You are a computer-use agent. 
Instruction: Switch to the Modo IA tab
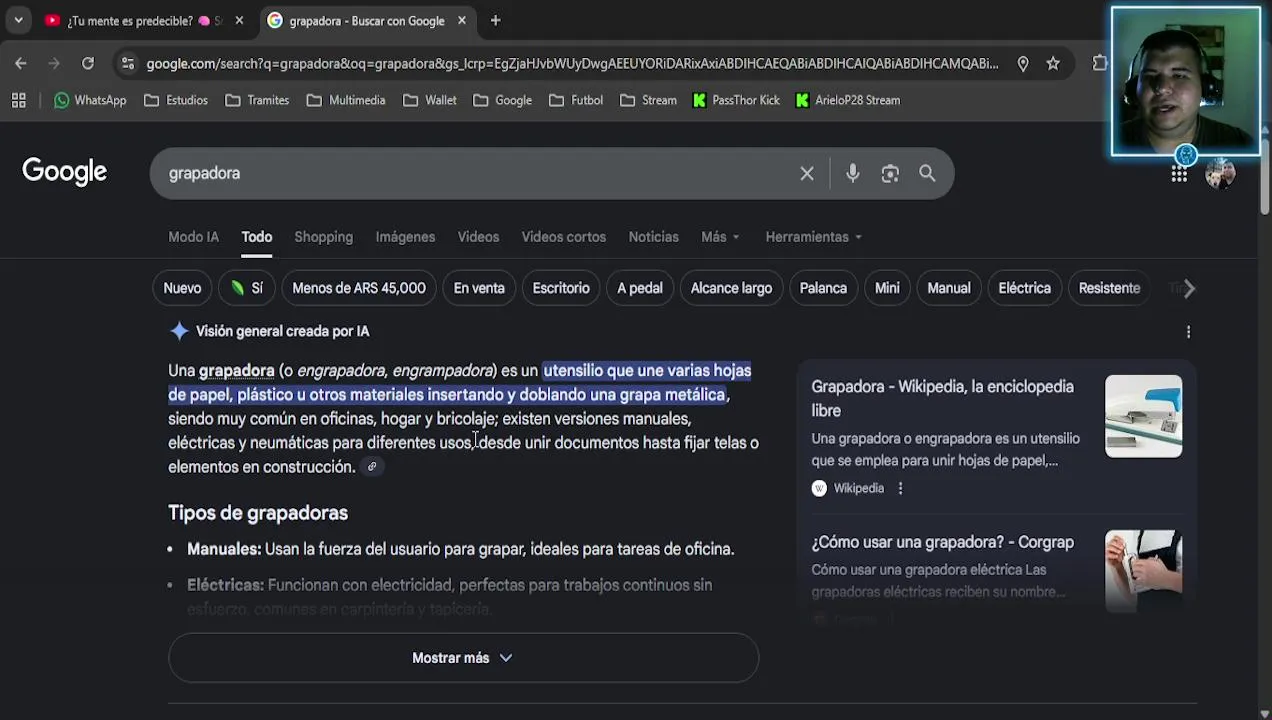tap(193, 237)
